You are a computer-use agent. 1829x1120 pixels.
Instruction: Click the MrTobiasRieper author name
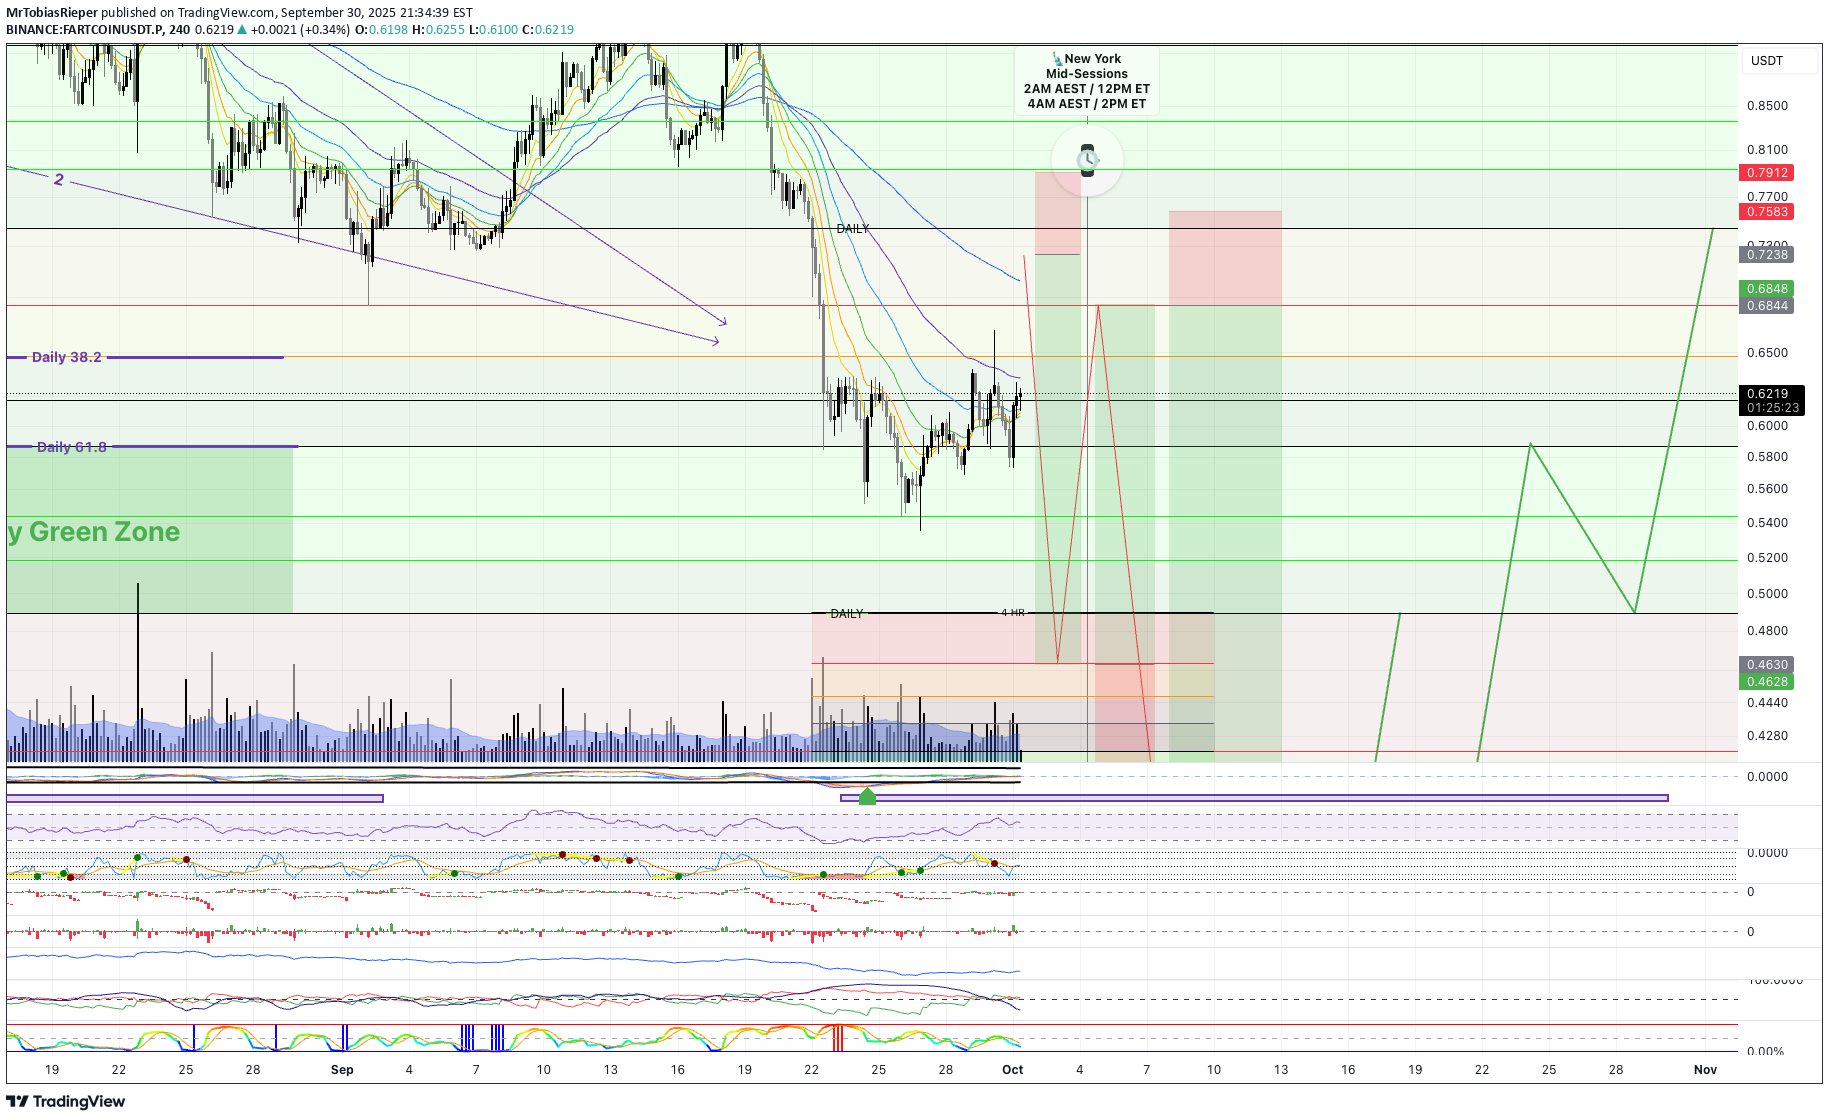52,13
